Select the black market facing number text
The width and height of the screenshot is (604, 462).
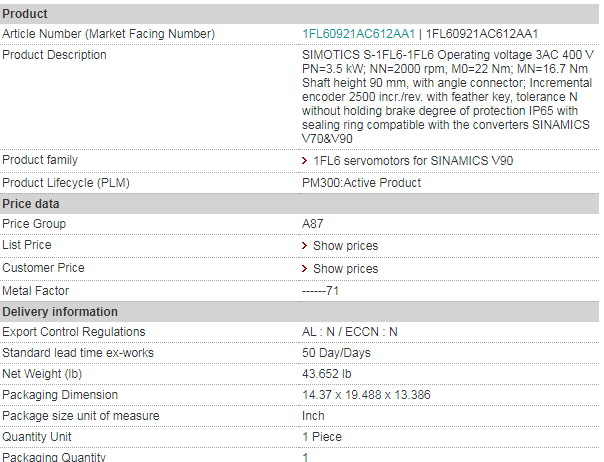coord(482,34)
